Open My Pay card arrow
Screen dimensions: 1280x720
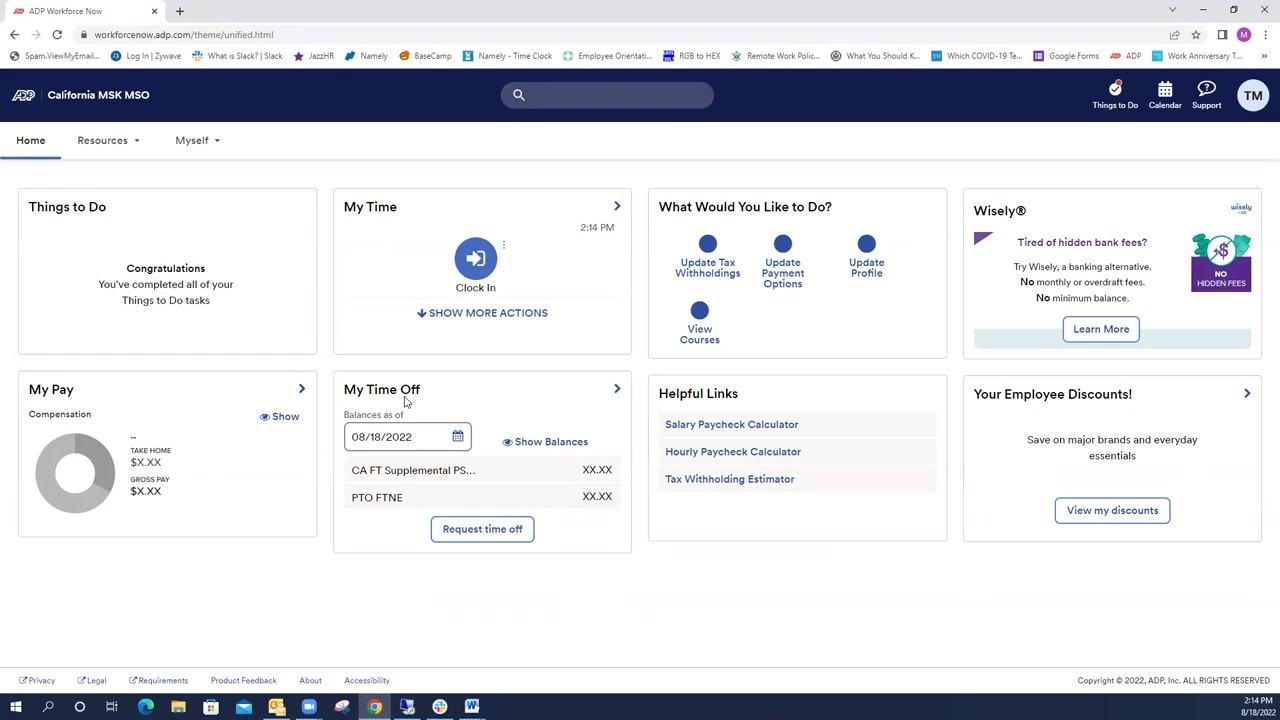(302, 389)
